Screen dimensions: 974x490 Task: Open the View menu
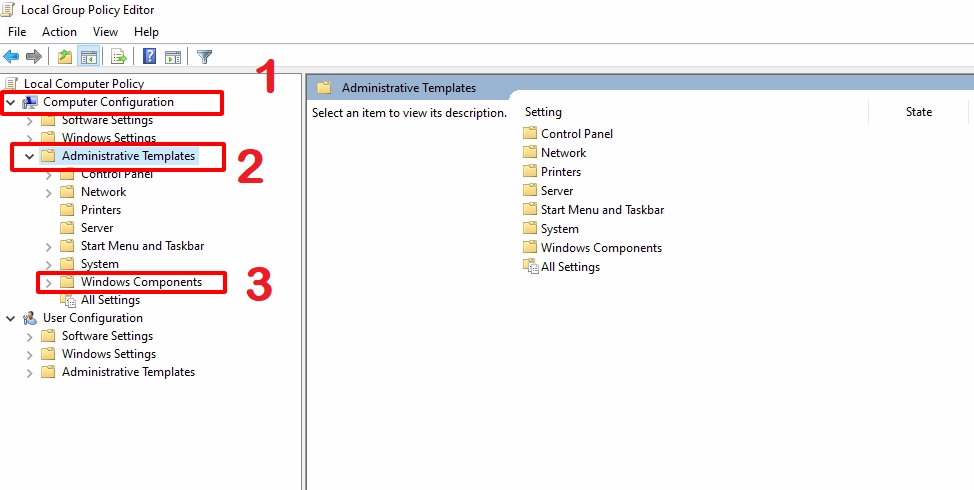click(105, 32)
